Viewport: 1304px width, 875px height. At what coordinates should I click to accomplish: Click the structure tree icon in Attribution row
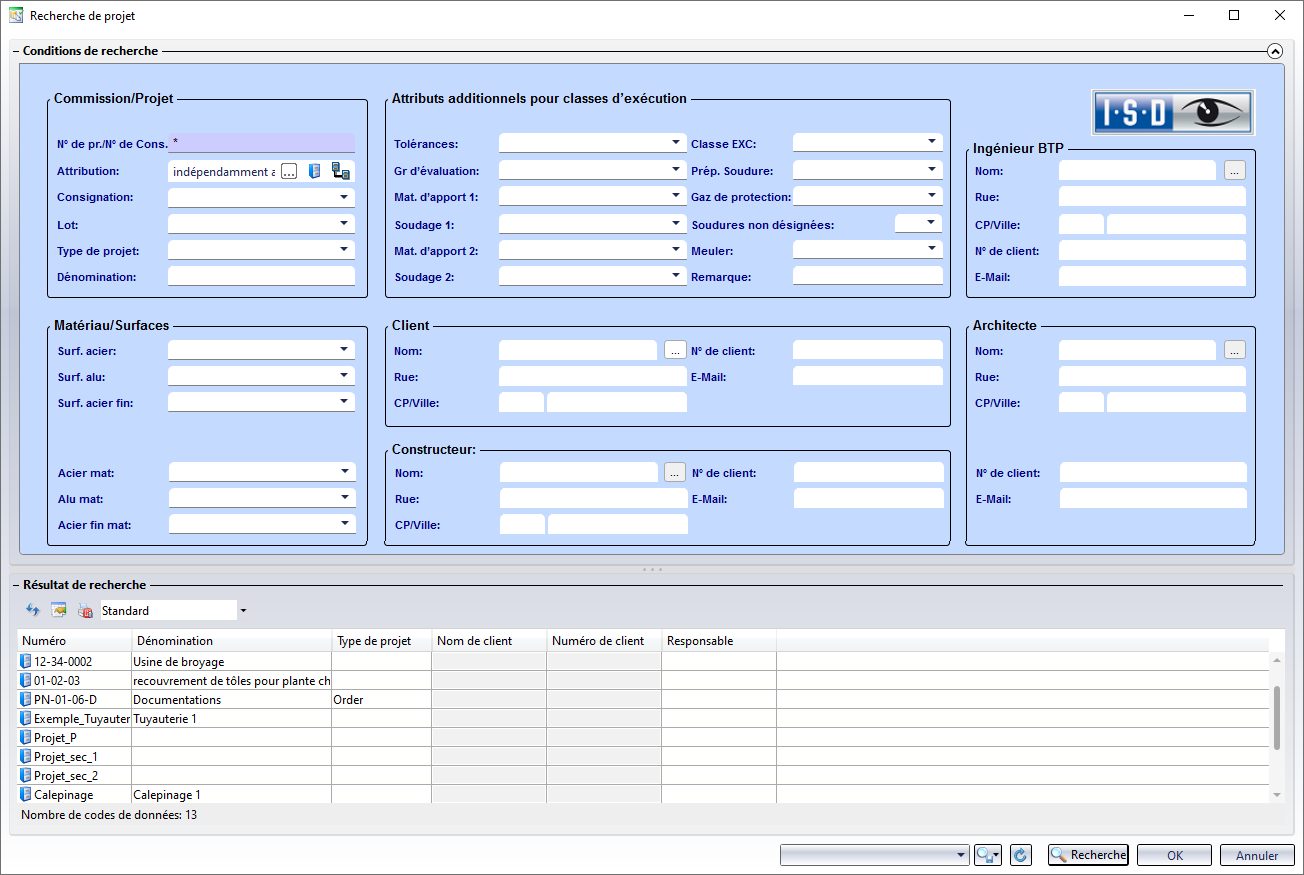tap(341, 171)
